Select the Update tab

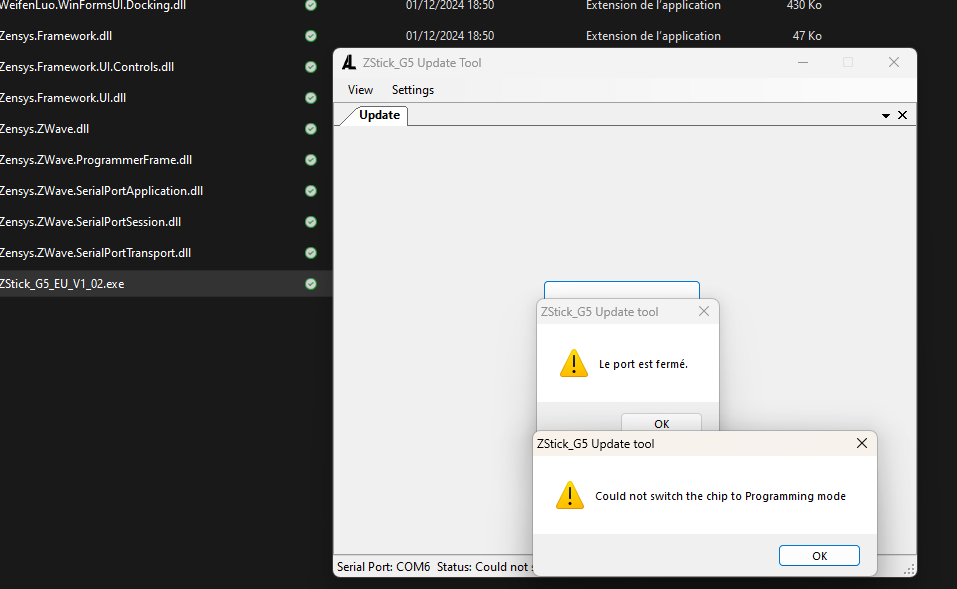pos(379,115)
